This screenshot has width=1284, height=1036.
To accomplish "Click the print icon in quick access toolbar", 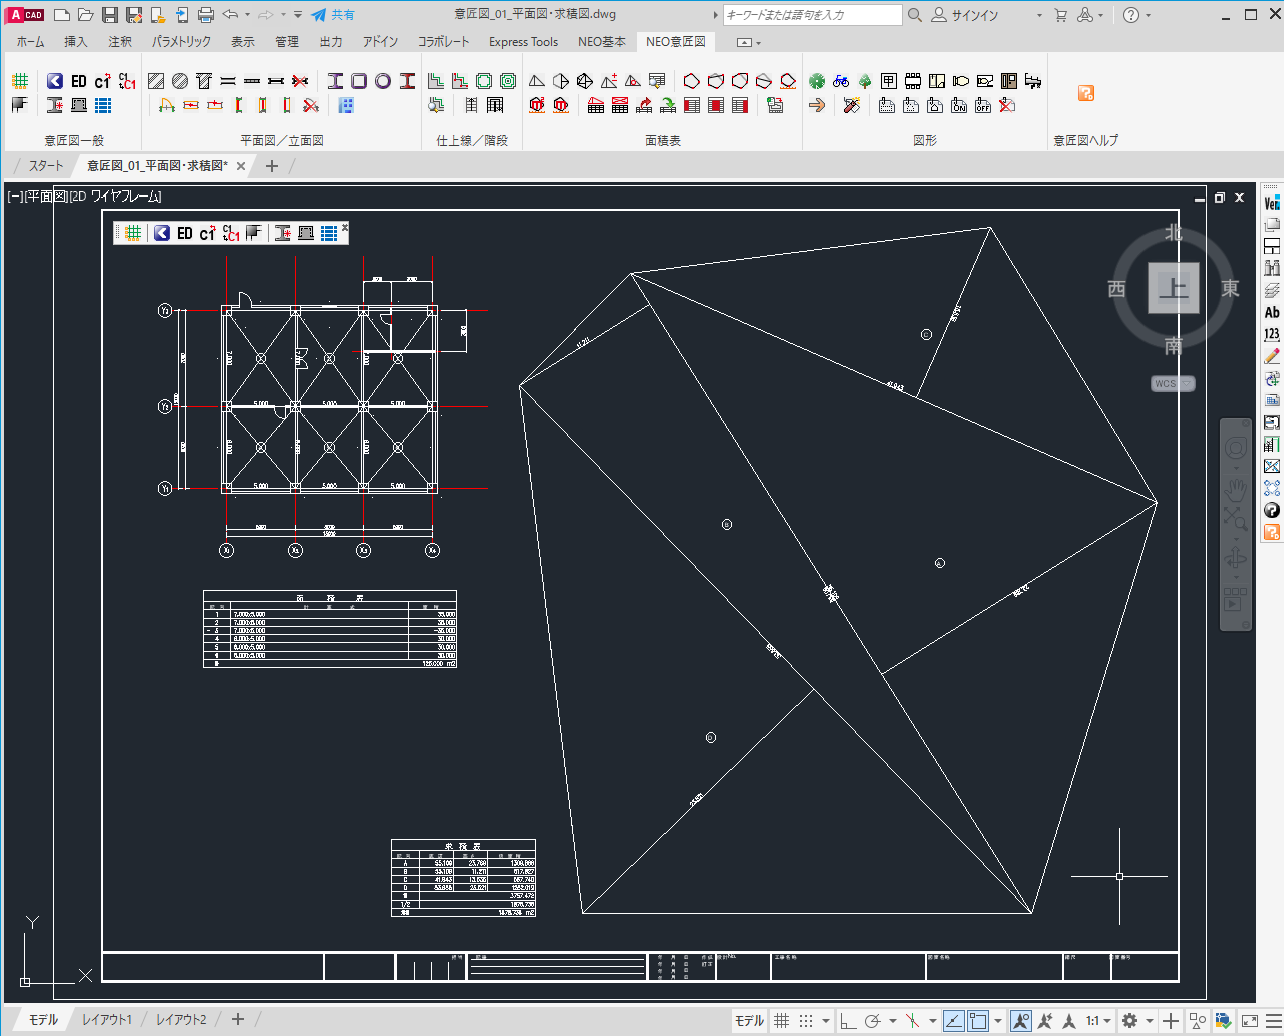I will click(x=206, y=15).
